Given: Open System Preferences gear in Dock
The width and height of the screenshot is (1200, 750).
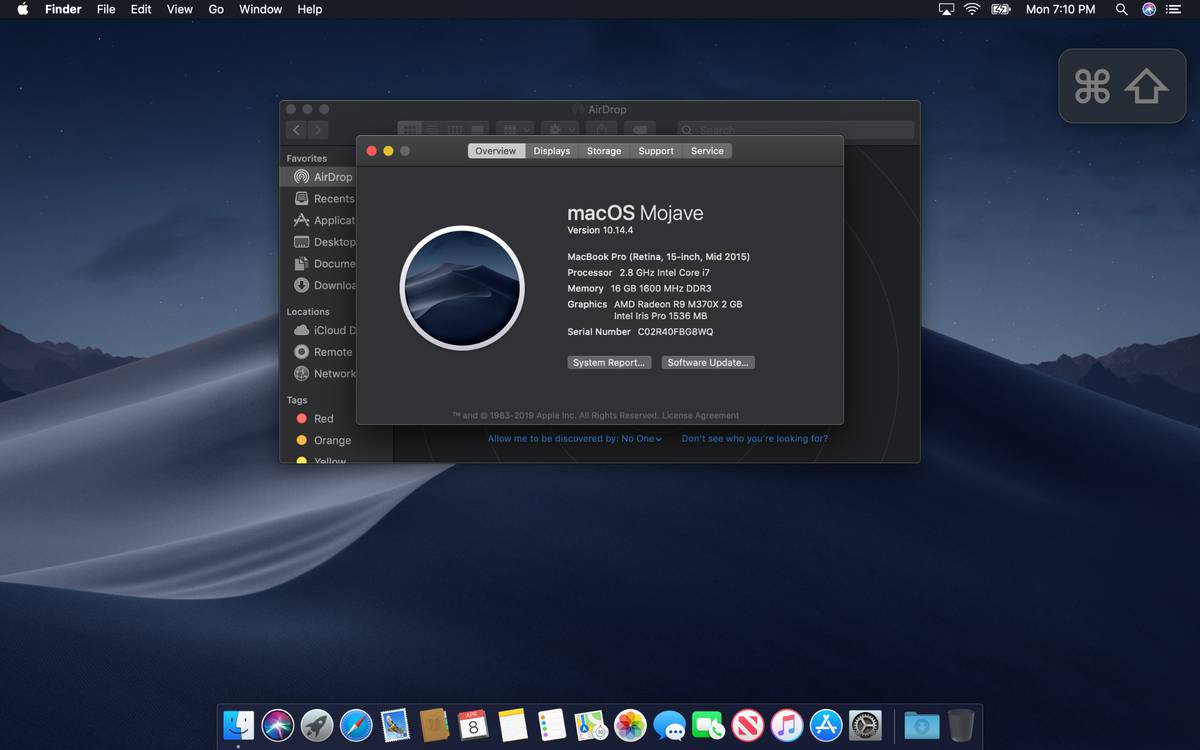Looking at the screenshot, I should (x=865, y=725).
